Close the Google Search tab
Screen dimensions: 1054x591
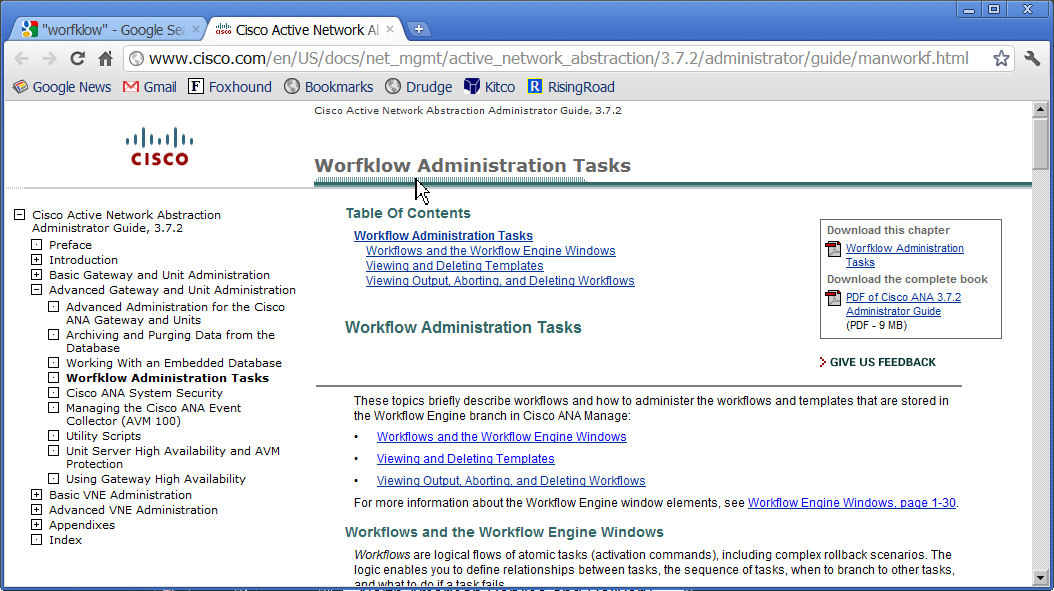coord(196,29)
